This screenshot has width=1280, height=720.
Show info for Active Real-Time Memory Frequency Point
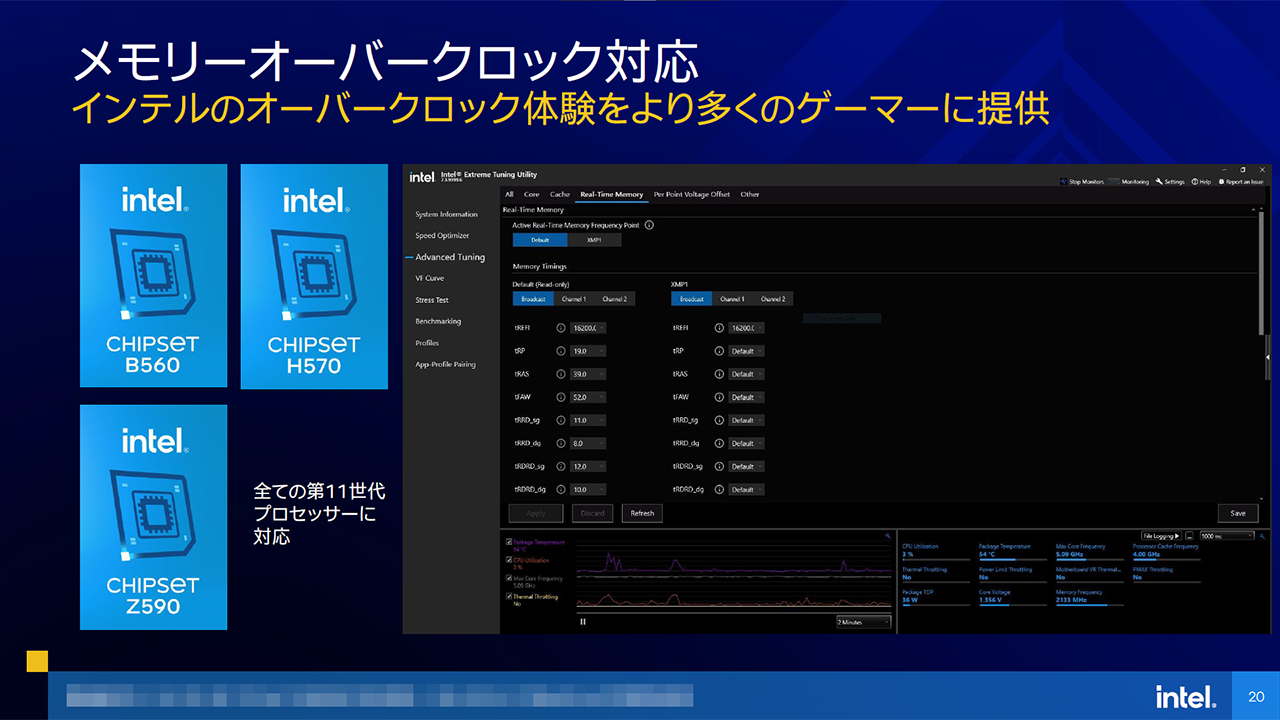(649, 226)
